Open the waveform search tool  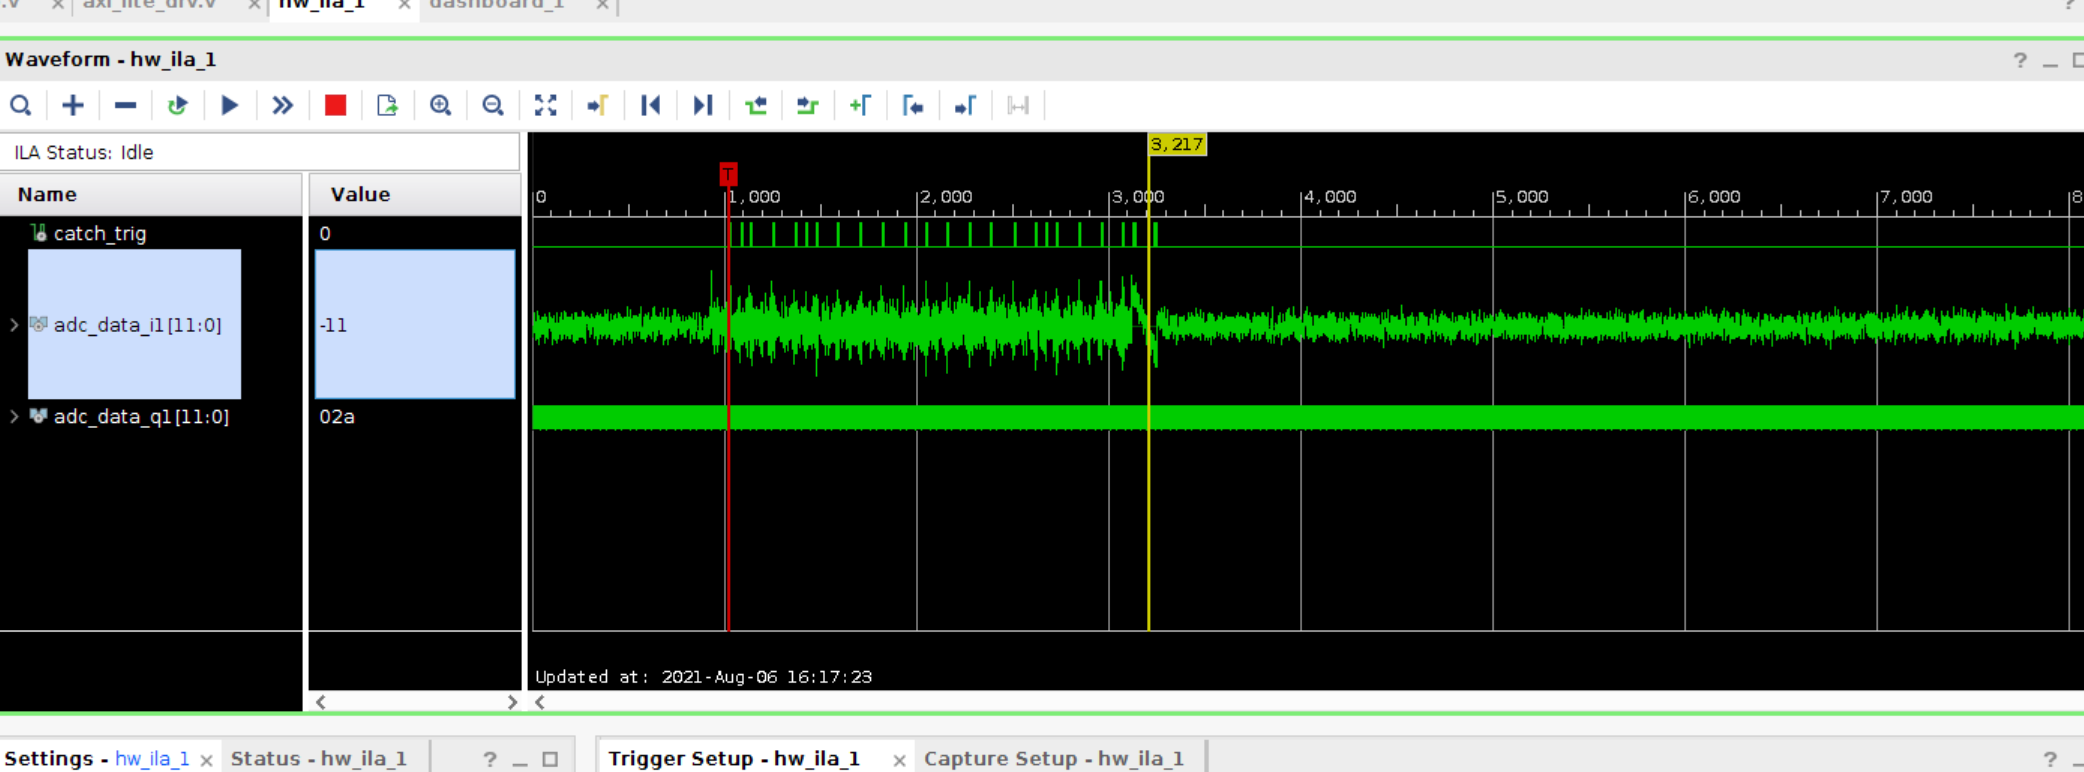[20, 105]
